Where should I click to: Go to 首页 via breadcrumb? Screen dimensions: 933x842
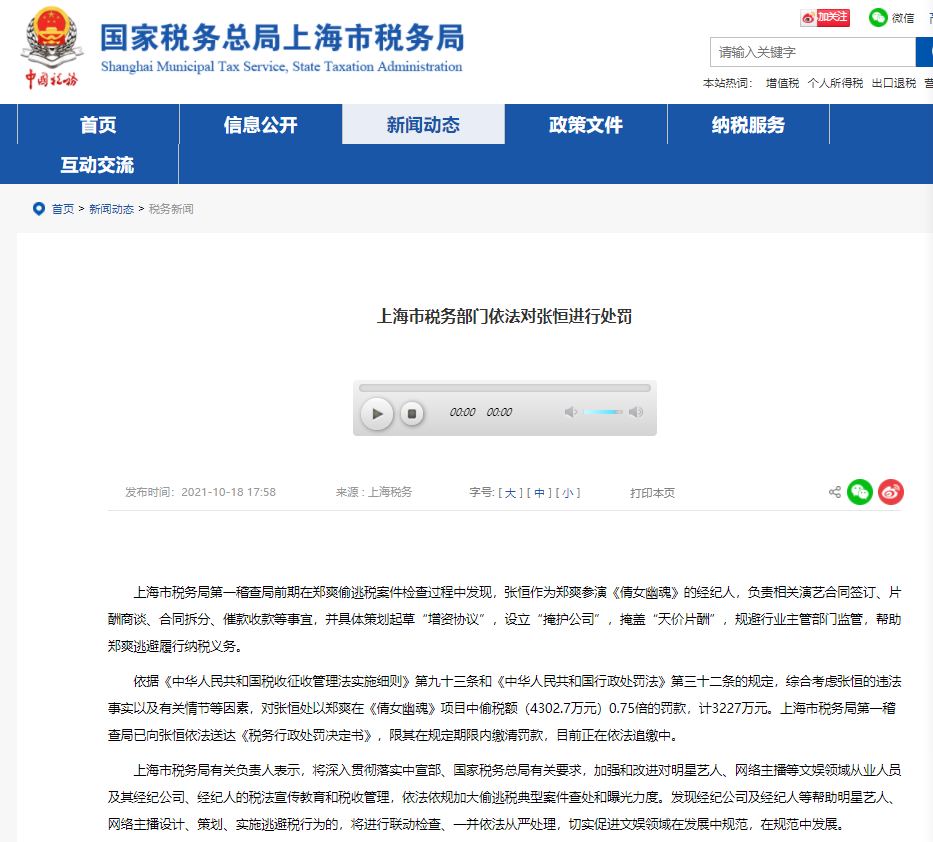62,209
